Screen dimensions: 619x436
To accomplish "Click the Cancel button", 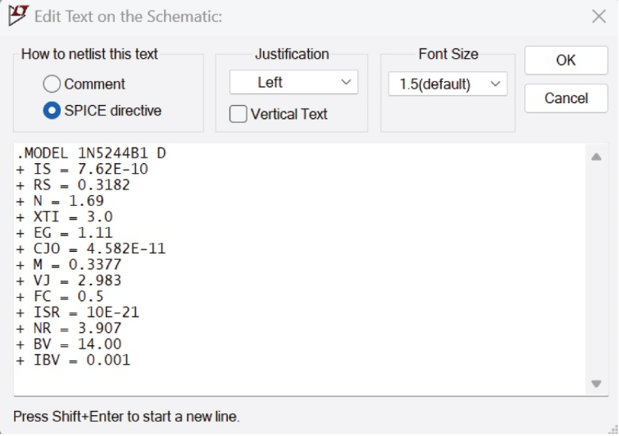I will tap(565, 98).
